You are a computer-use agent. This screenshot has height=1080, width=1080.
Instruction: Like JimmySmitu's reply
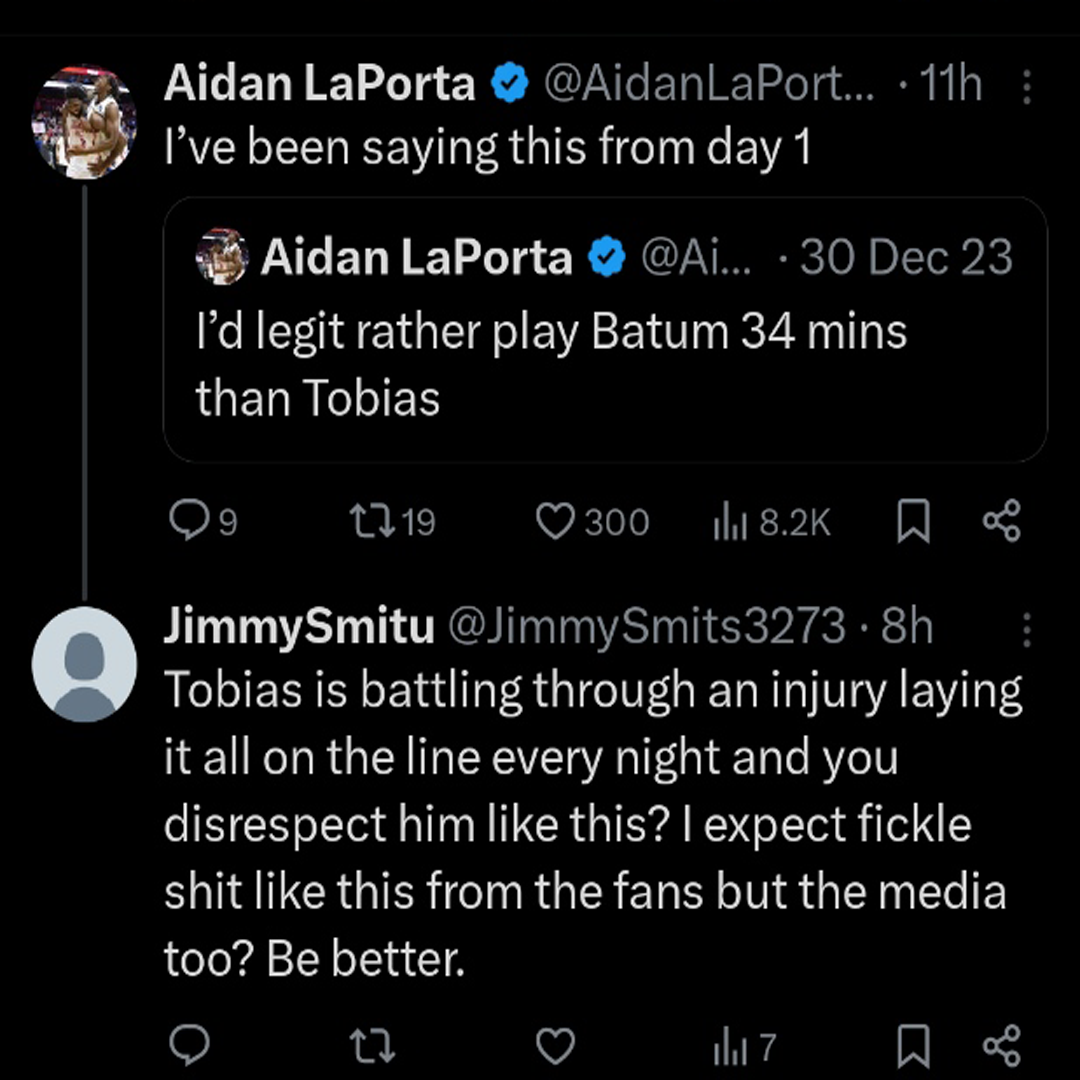(555, 1046)
